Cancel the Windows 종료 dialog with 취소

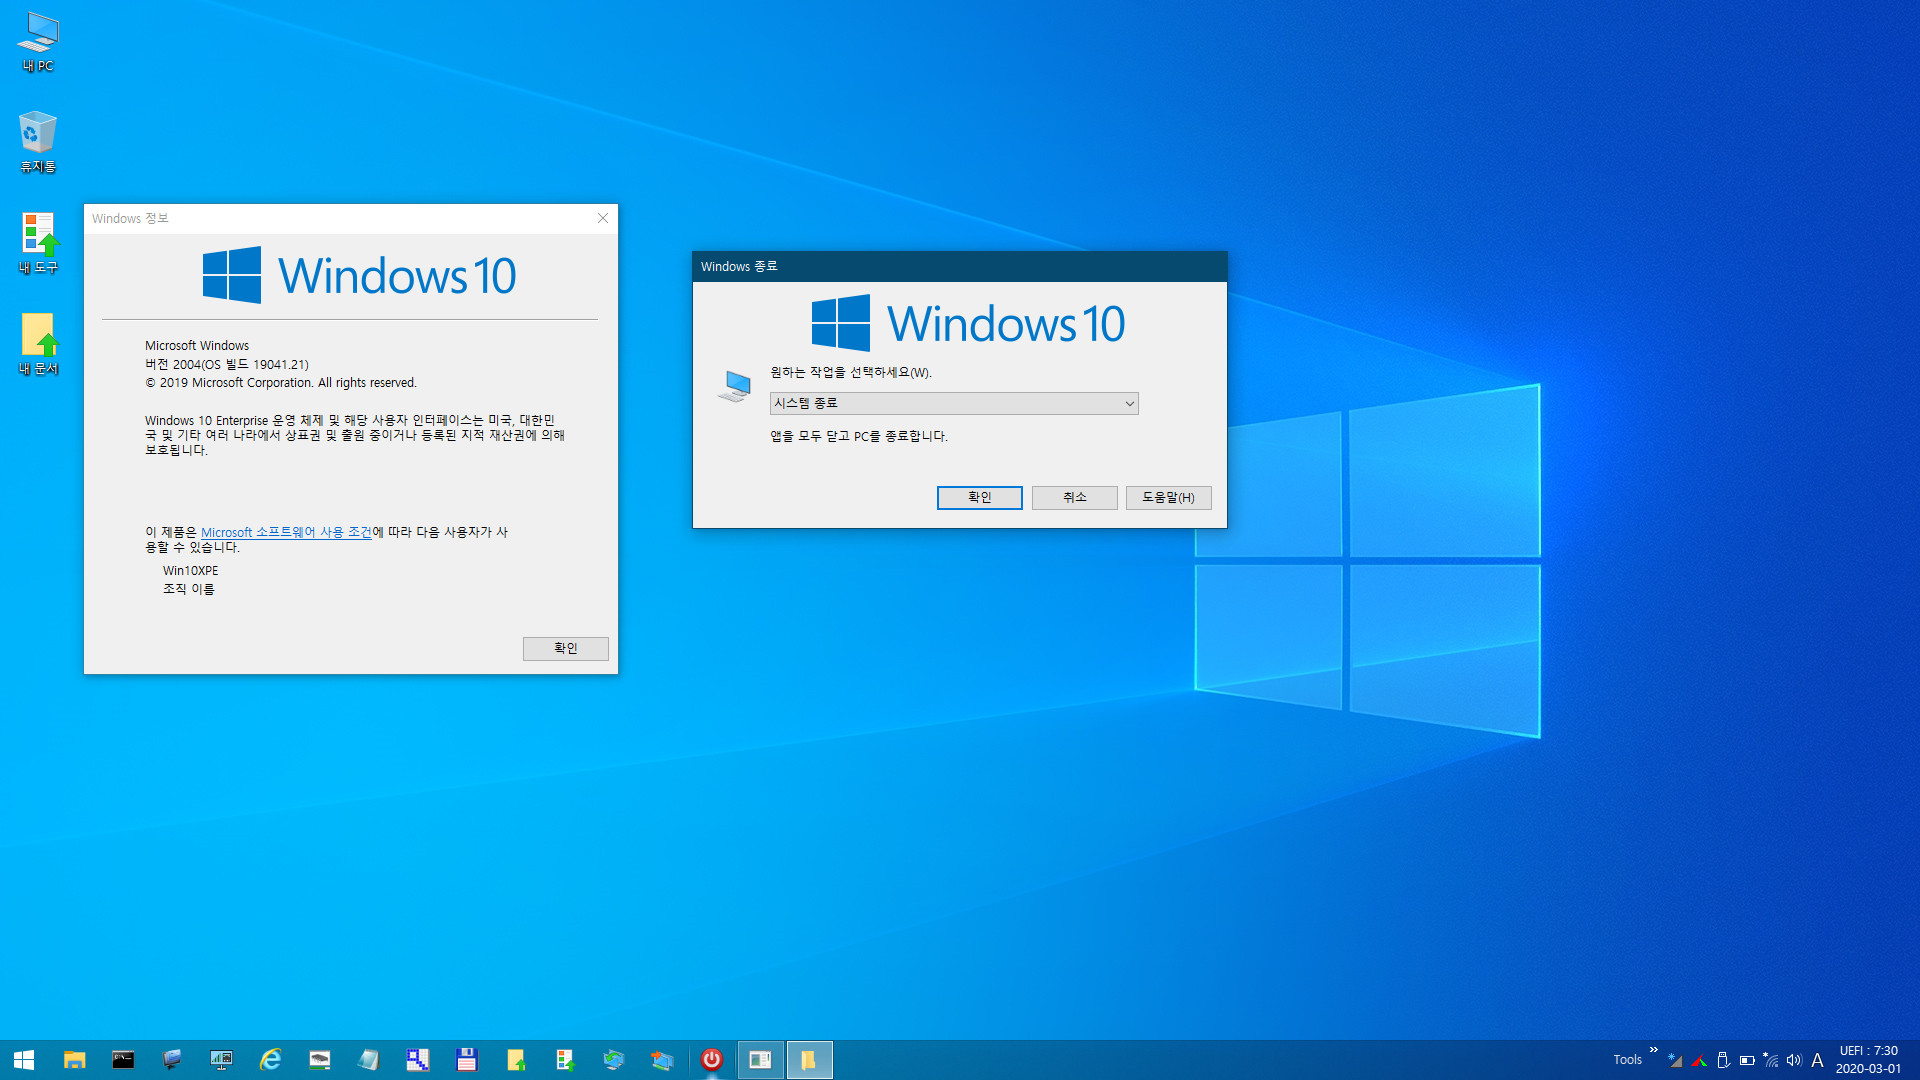(1074, 498)
